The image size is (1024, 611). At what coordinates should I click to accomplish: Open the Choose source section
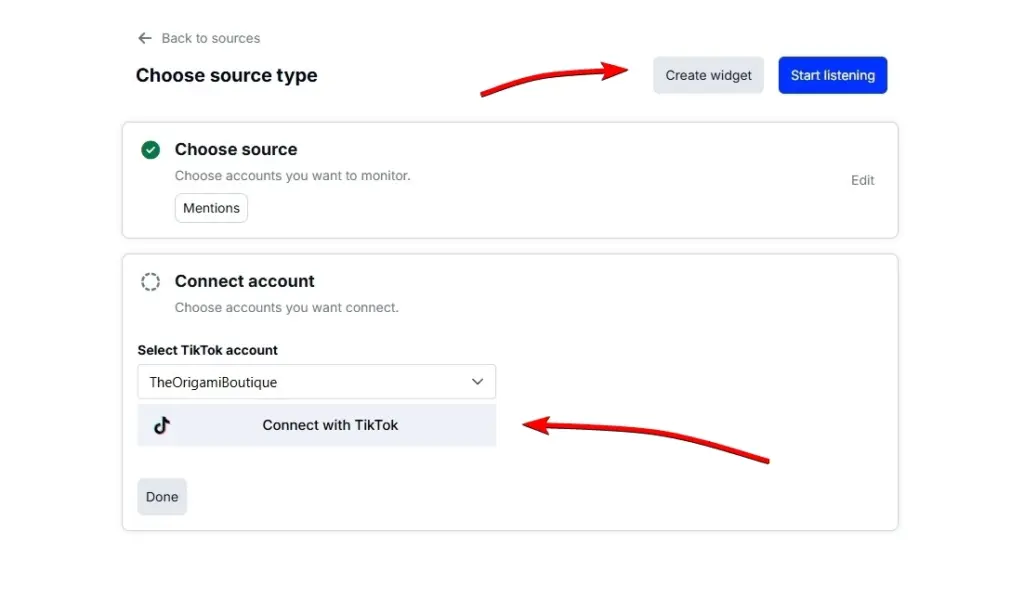tap(236, 149)
